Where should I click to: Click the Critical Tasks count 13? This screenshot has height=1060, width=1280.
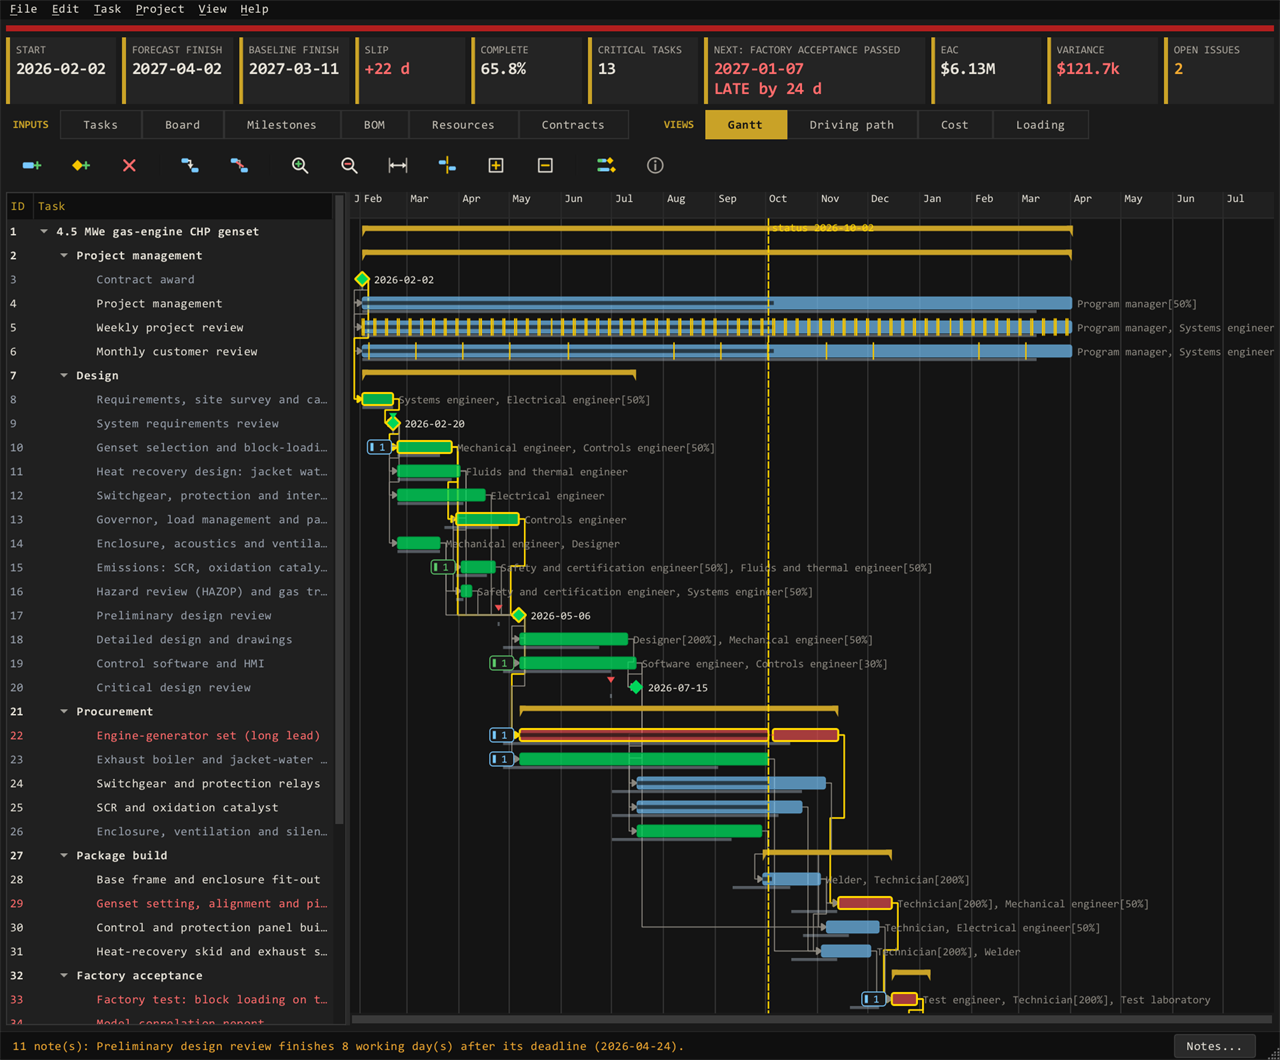point(644,69)
